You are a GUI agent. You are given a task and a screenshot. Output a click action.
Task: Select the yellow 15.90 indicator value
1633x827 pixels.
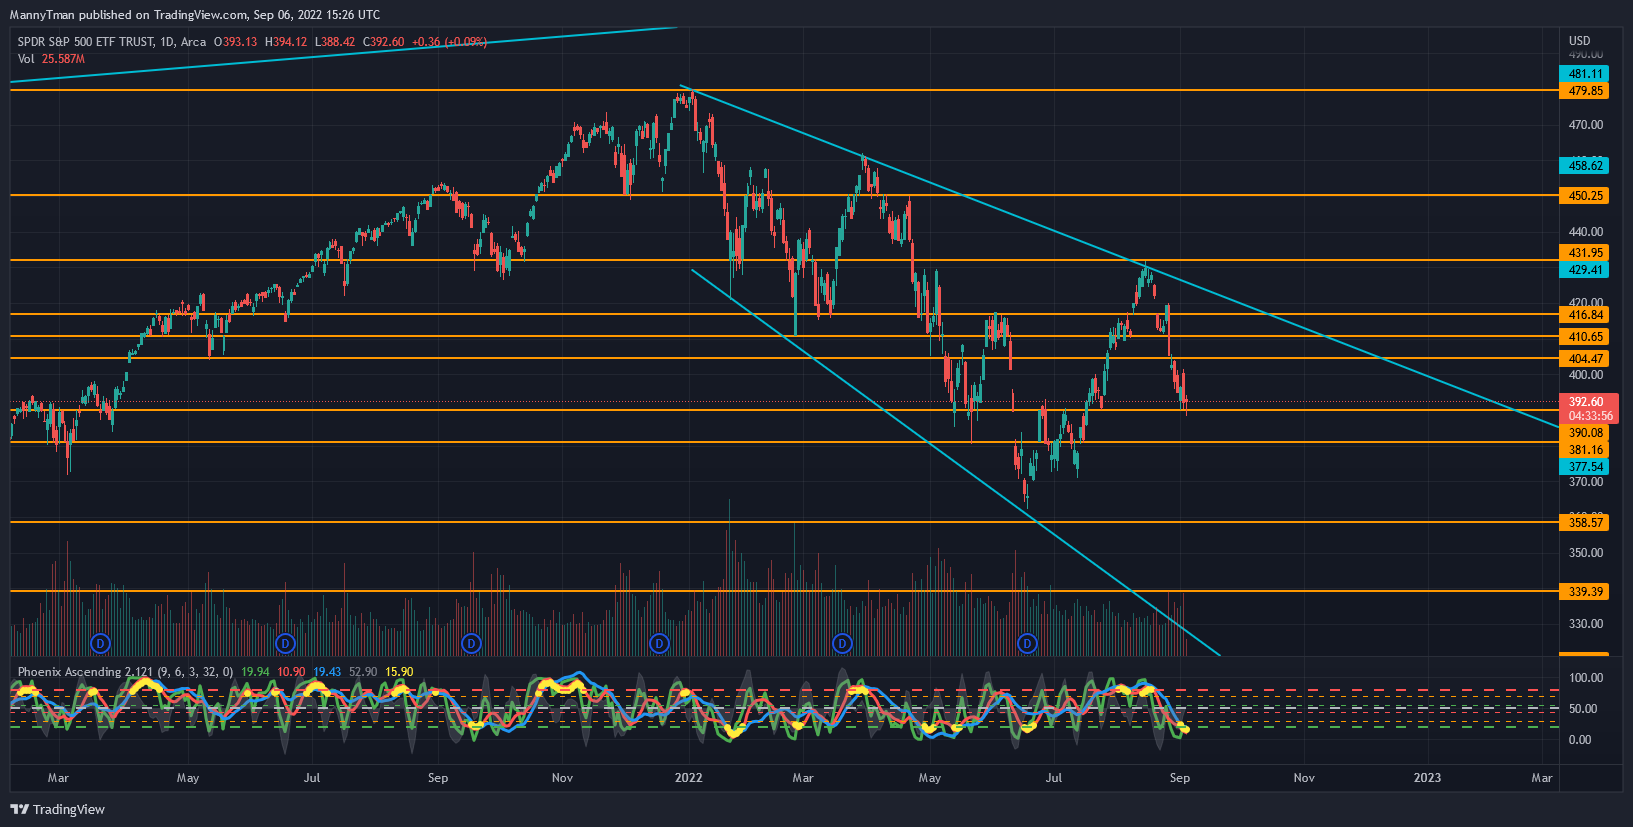click(399, 672)
